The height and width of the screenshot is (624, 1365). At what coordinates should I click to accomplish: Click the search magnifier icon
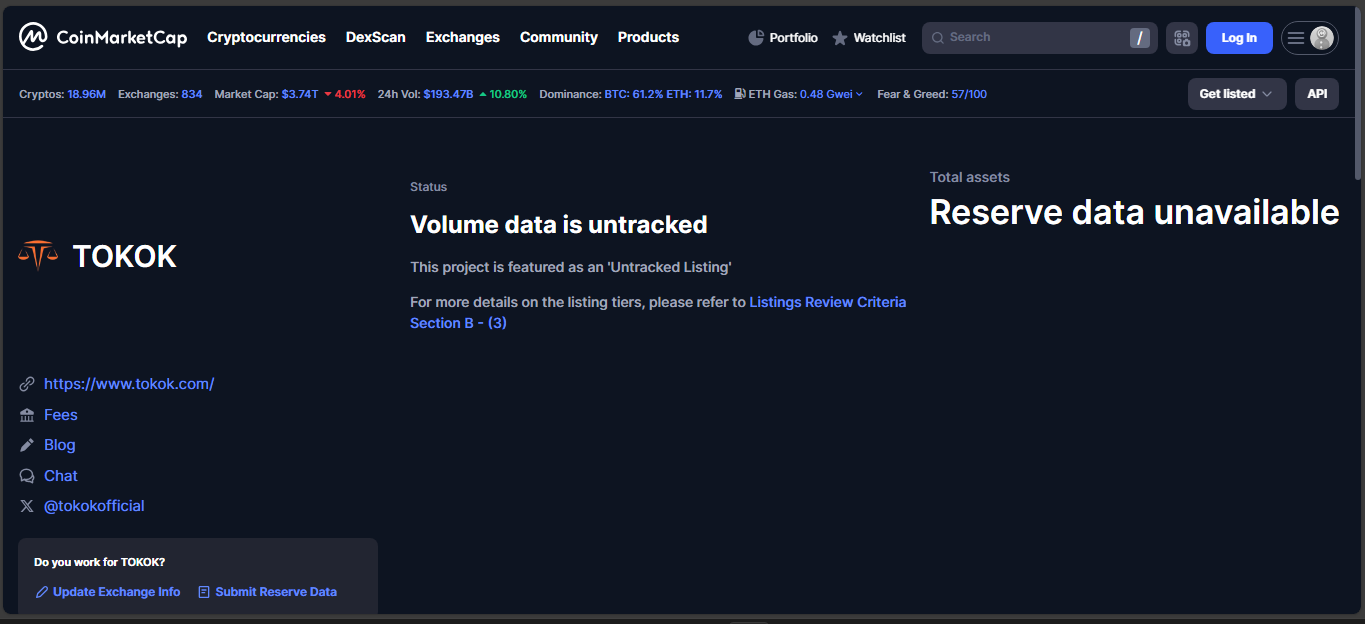[938, 38]
